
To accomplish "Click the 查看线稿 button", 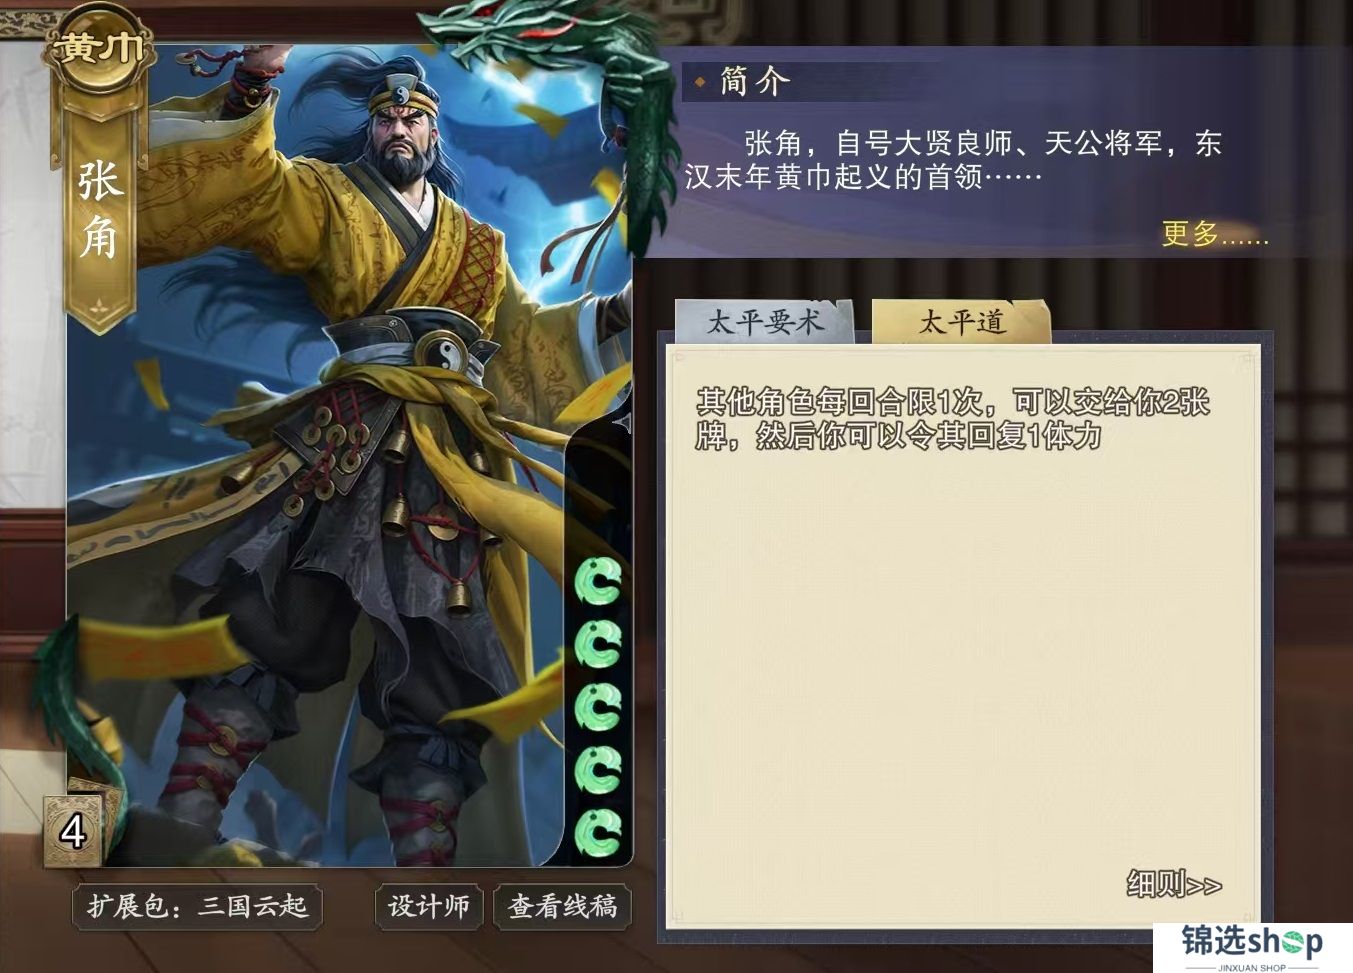I will coord(563,906).
